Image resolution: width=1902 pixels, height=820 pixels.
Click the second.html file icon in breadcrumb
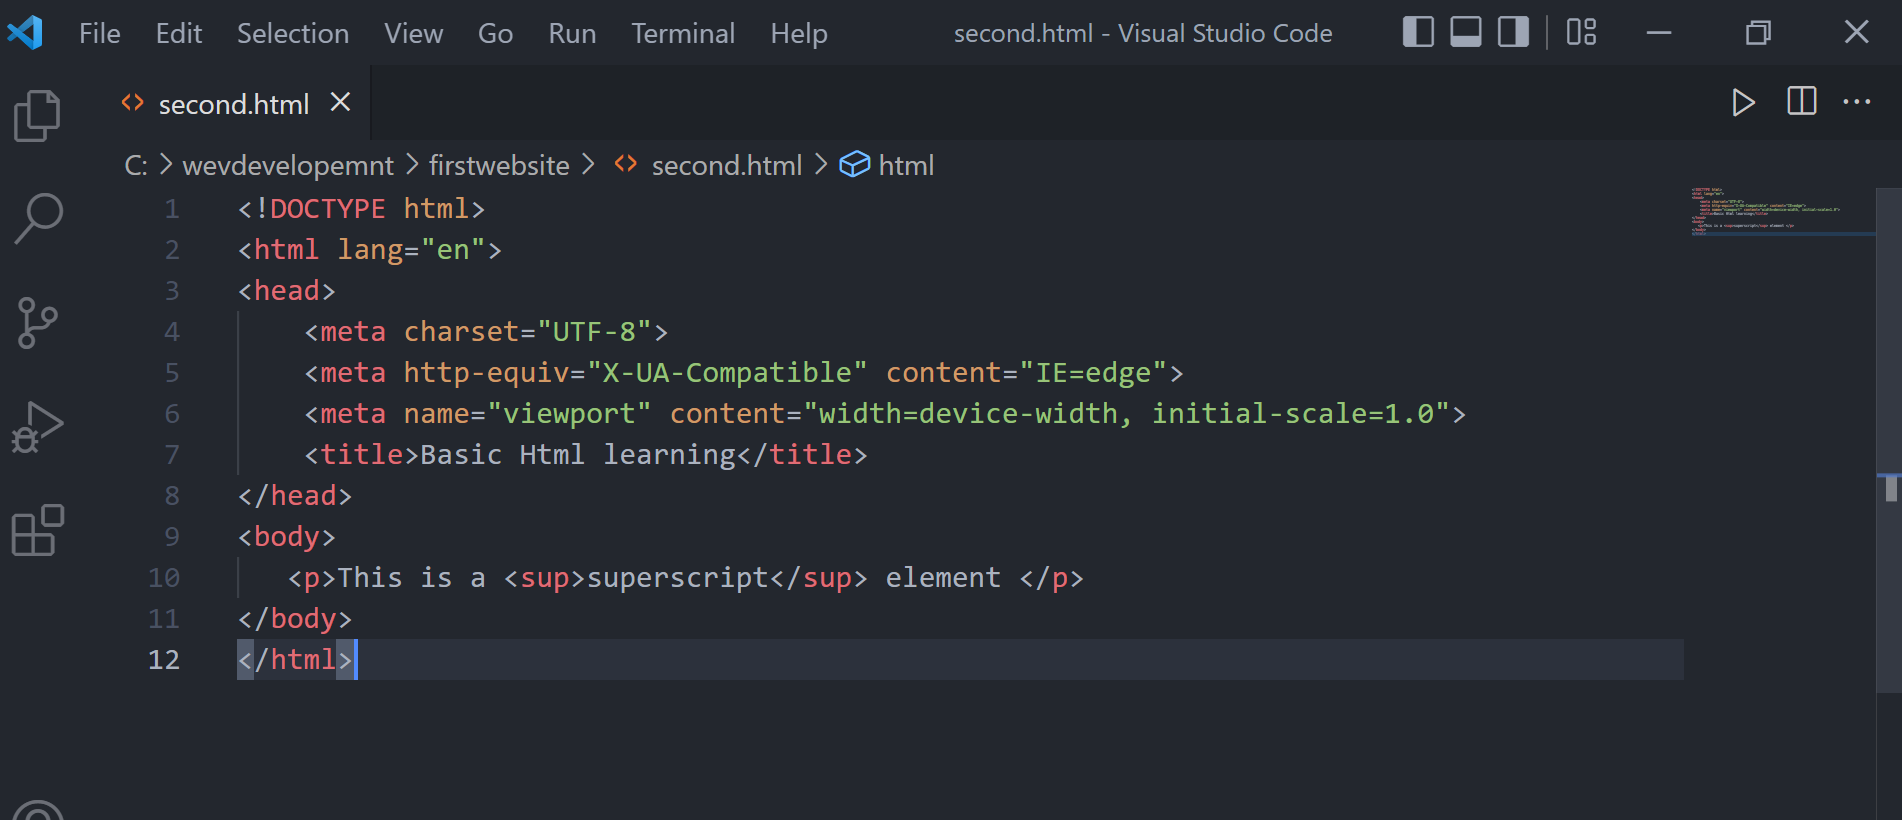click(x=626, y=164)
